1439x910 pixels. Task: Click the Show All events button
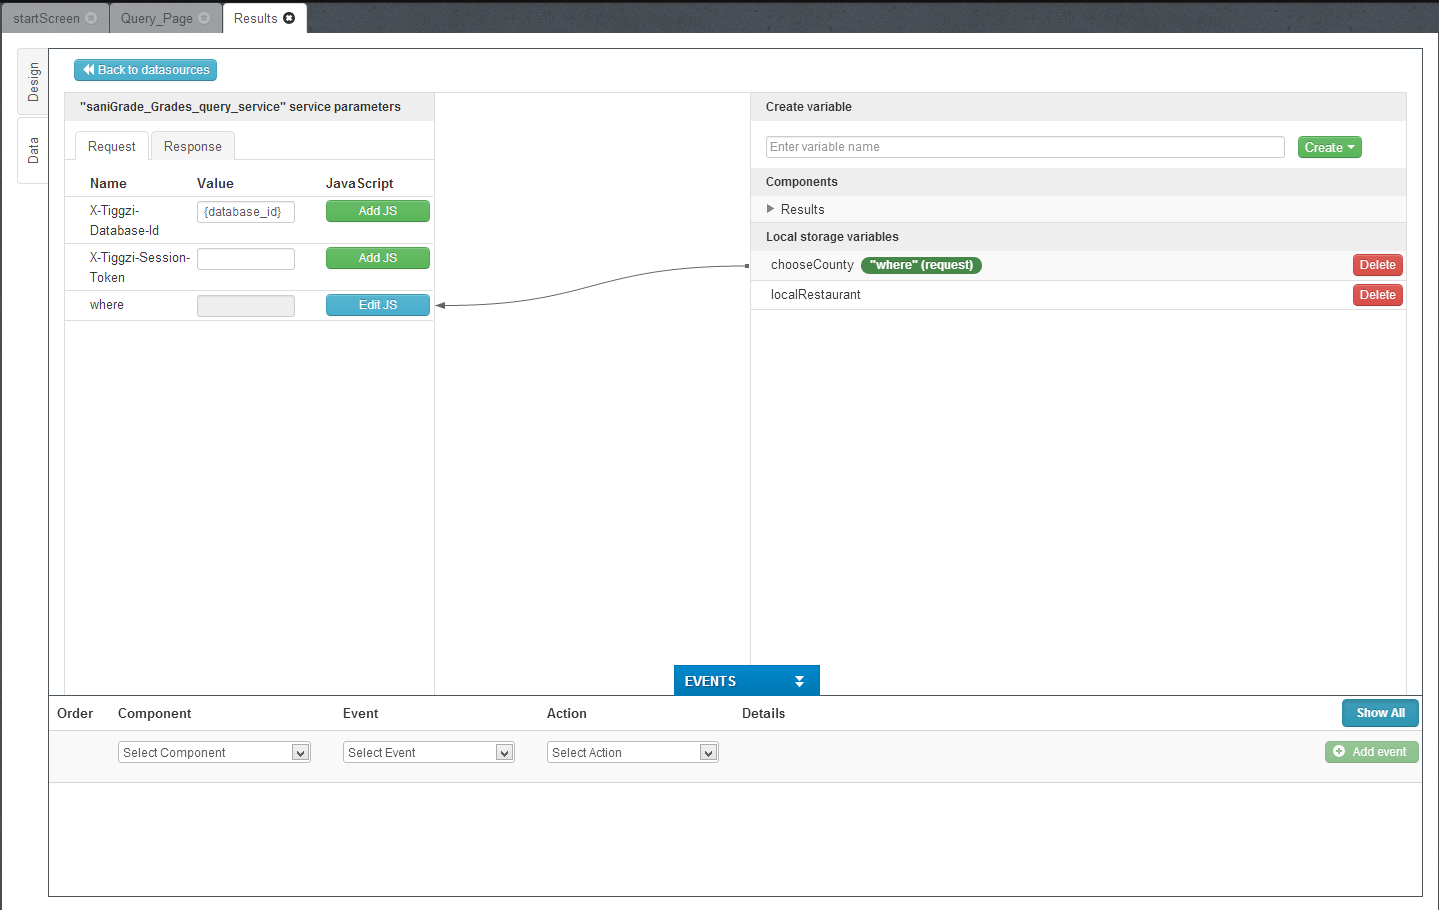click(x=1379, y=713)
